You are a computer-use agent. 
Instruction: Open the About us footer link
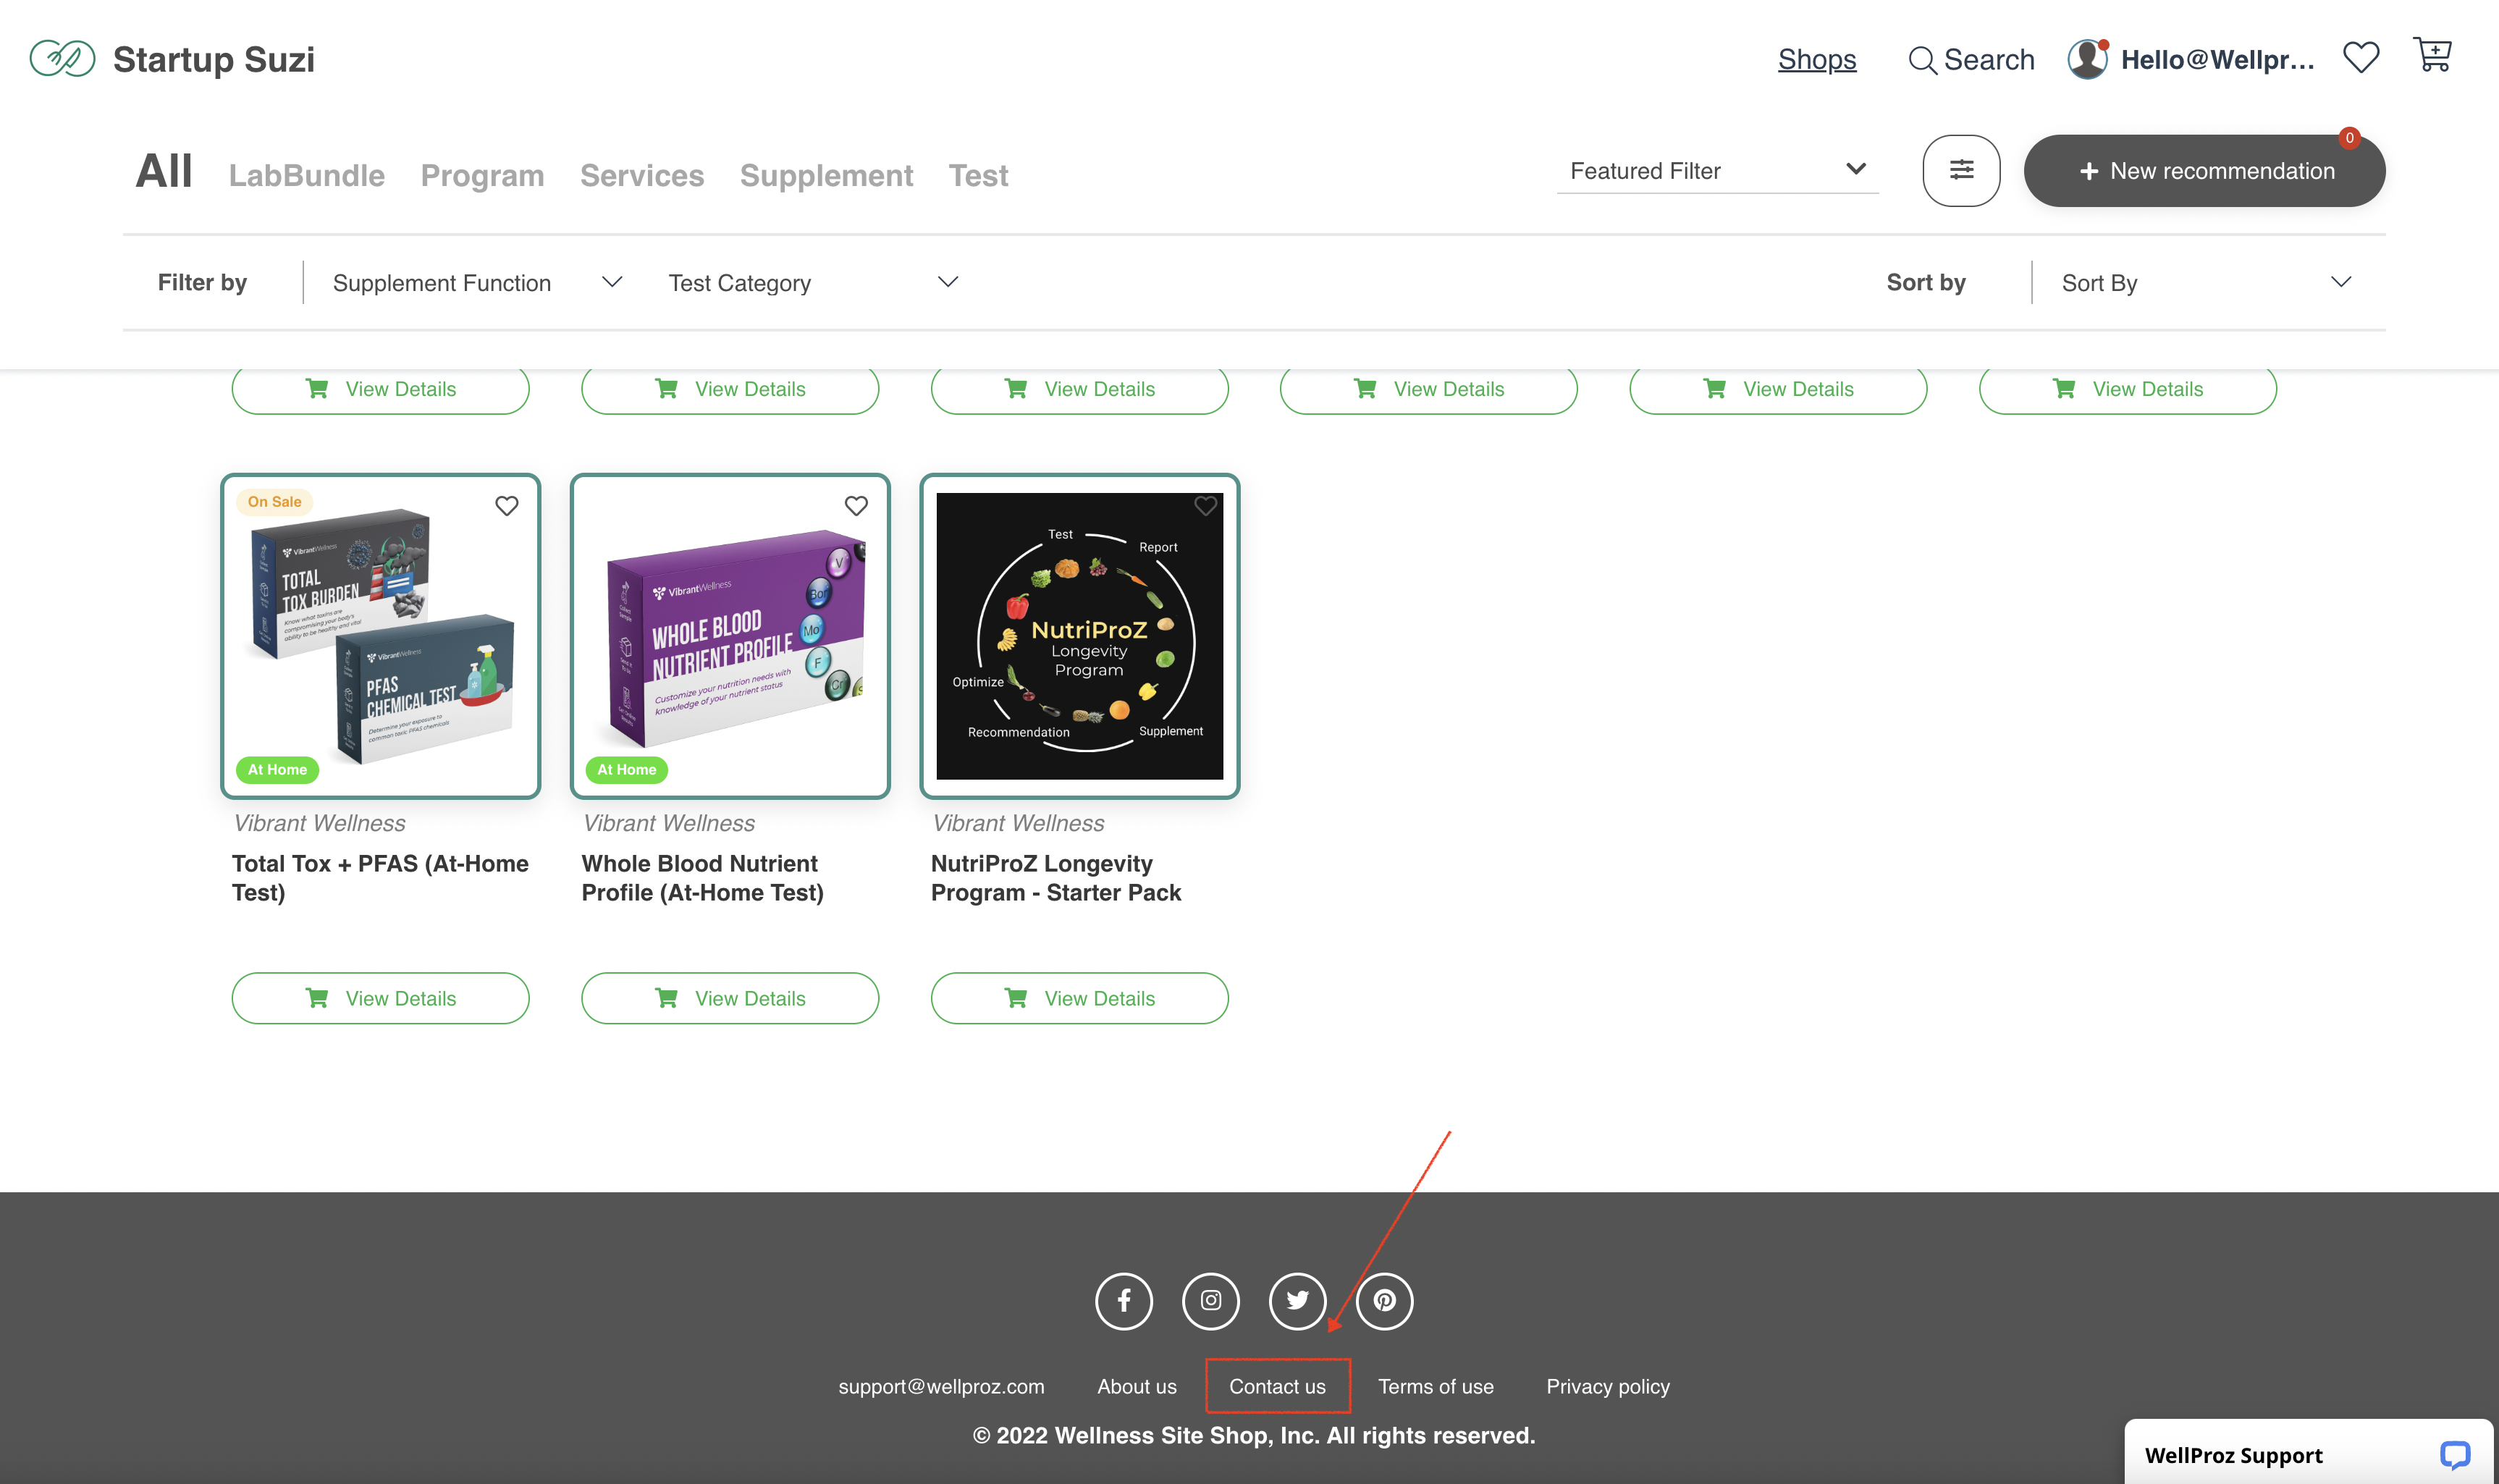pyautogui.click(x=1137, y=1386)
